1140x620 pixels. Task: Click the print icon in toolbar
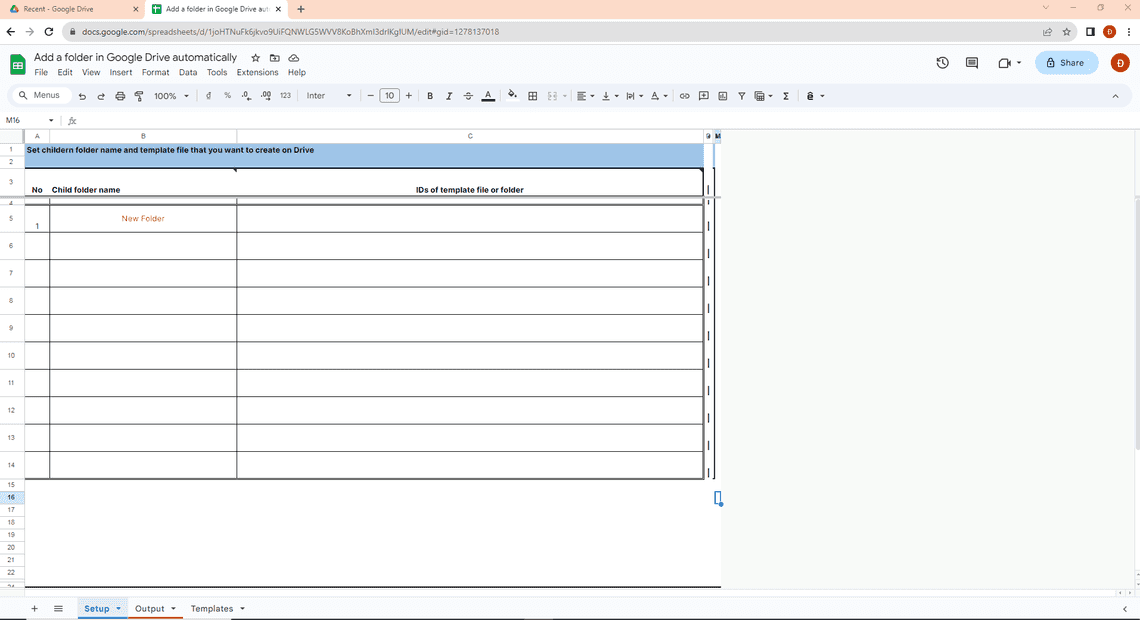(120, 96)
